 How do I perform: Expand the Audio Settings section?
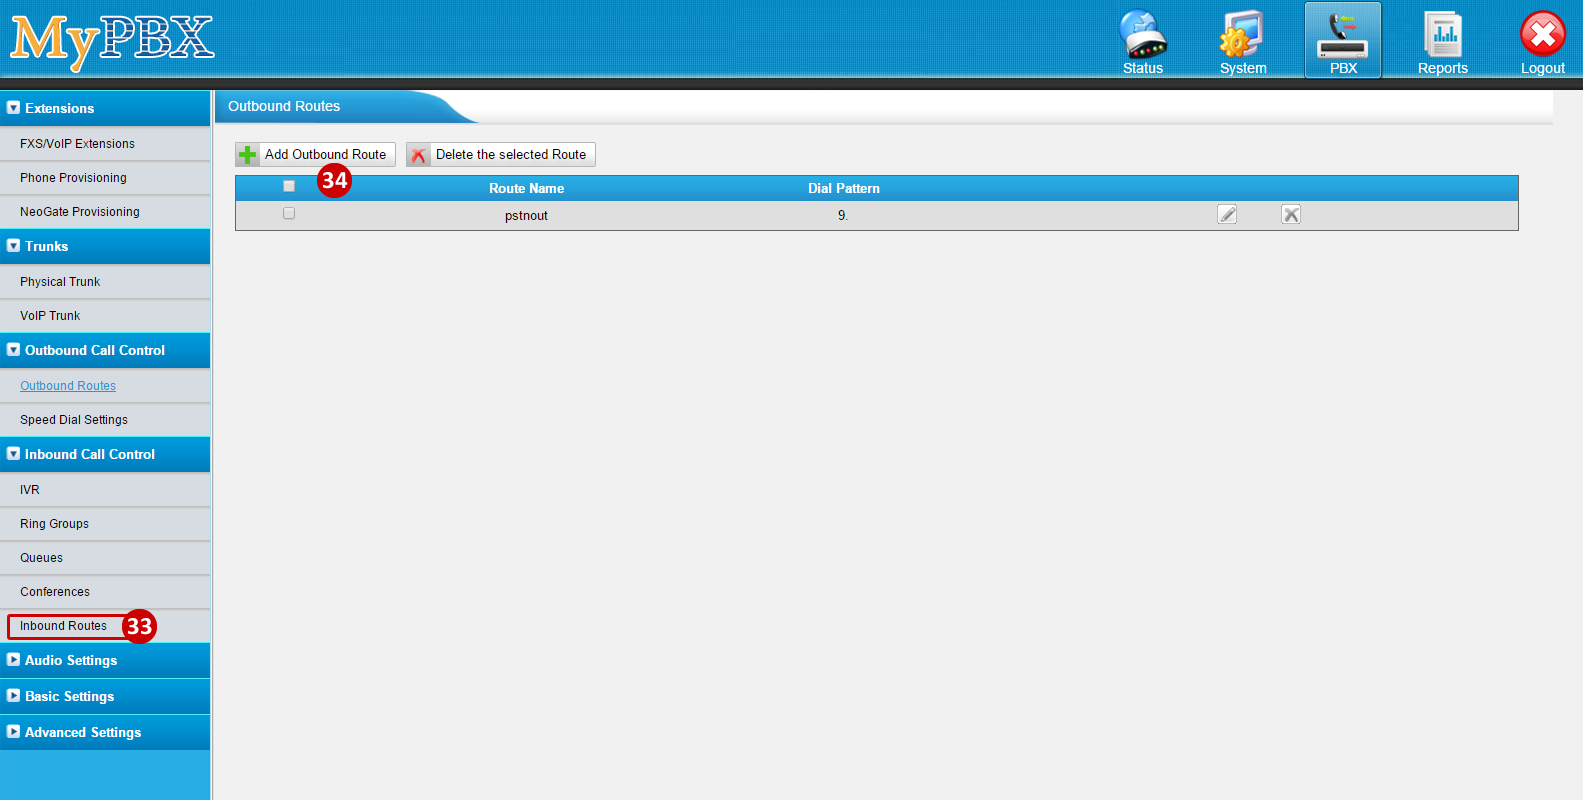coord(71,660)
